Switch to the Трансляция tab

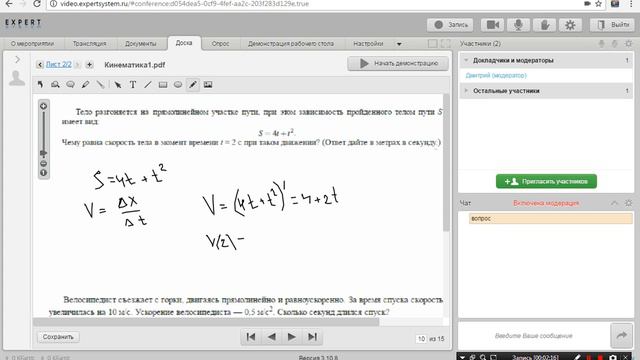(89, 43)
